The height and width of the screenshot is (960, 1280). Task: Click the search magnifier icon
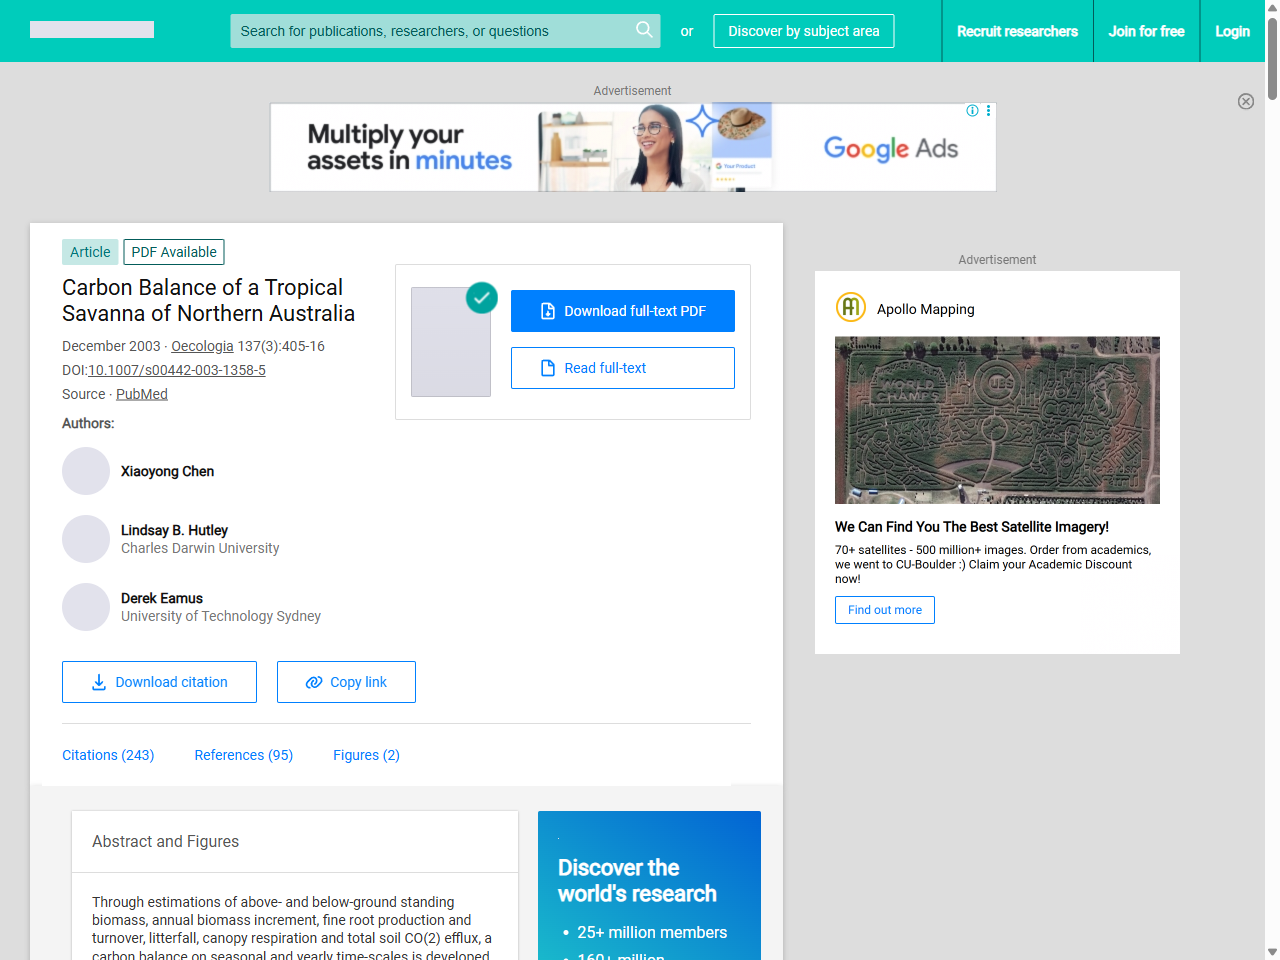pos(644,30)
